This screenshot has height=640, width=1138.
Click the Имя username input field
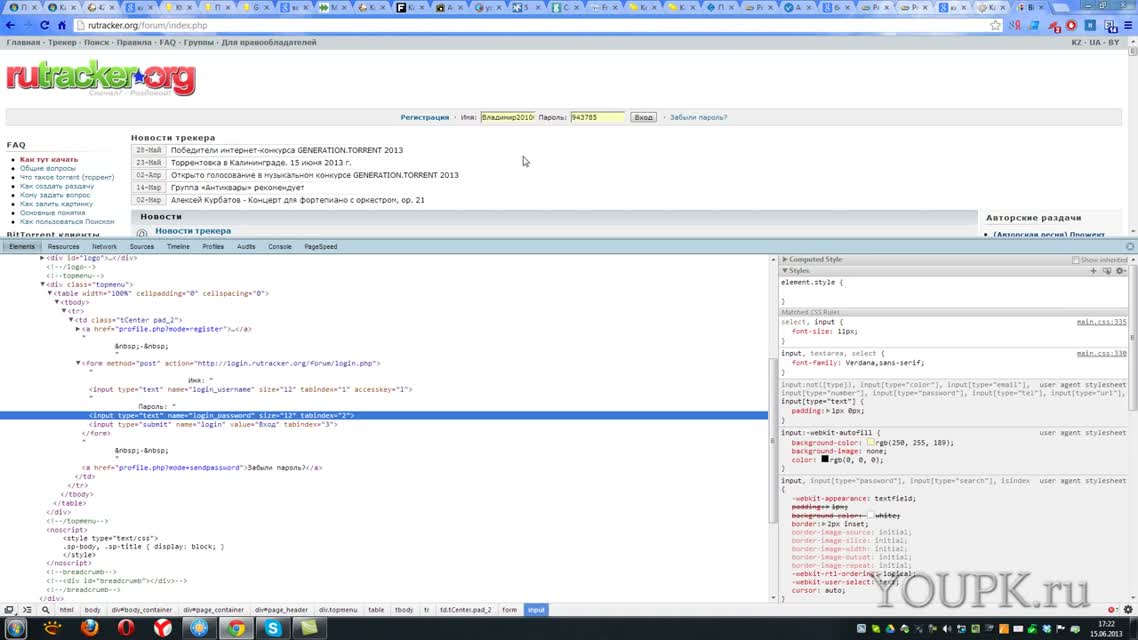click(507, 117)
